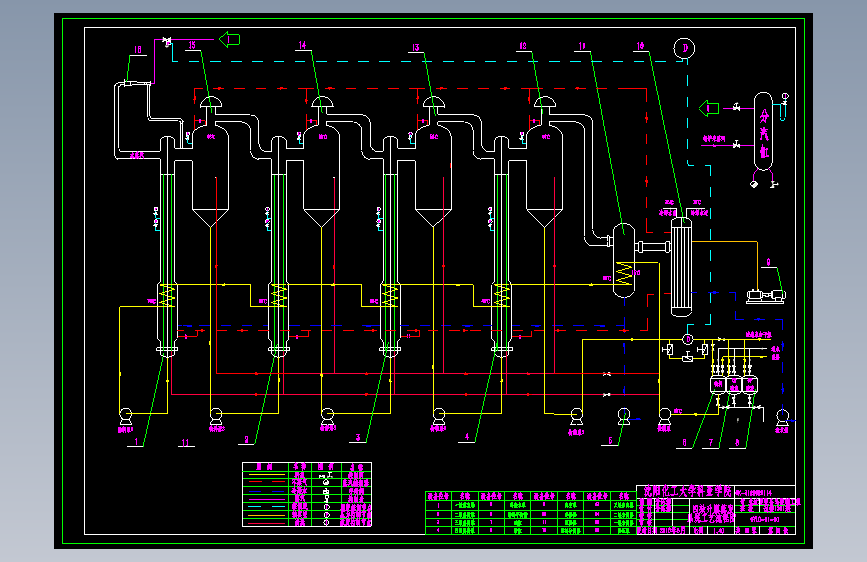The width and height of the screenshot is (867, 562).
Task: Click callout number 12 label
Action: pyautogui.click(x=523, y=46)
